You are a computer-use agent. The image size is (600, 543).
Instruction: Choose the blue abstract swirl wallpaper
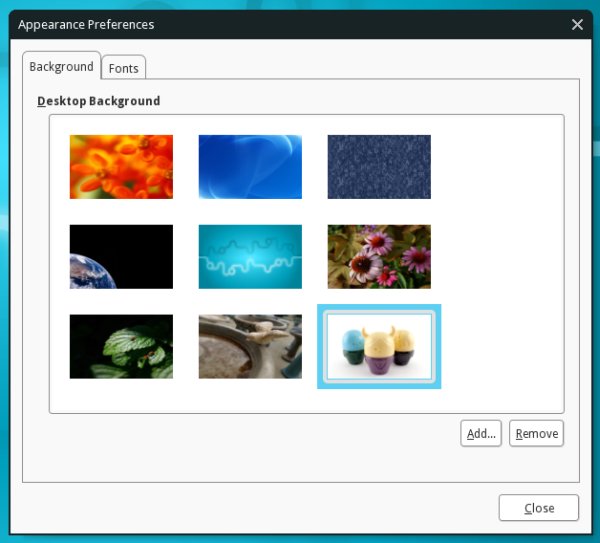[250, 167]
